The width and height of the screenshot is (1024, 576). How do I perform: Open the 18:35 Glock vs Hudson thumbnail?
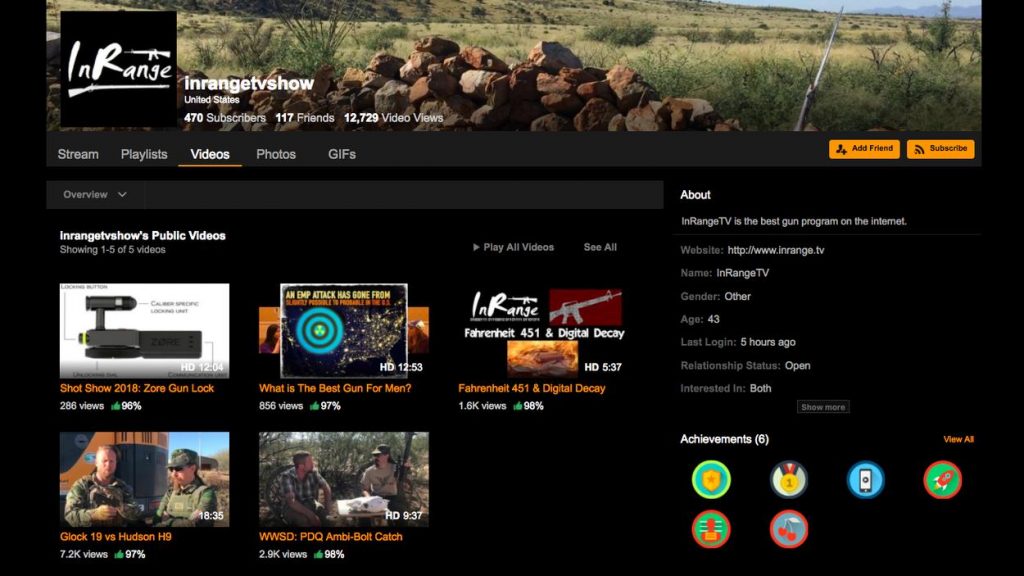(144, 479)
